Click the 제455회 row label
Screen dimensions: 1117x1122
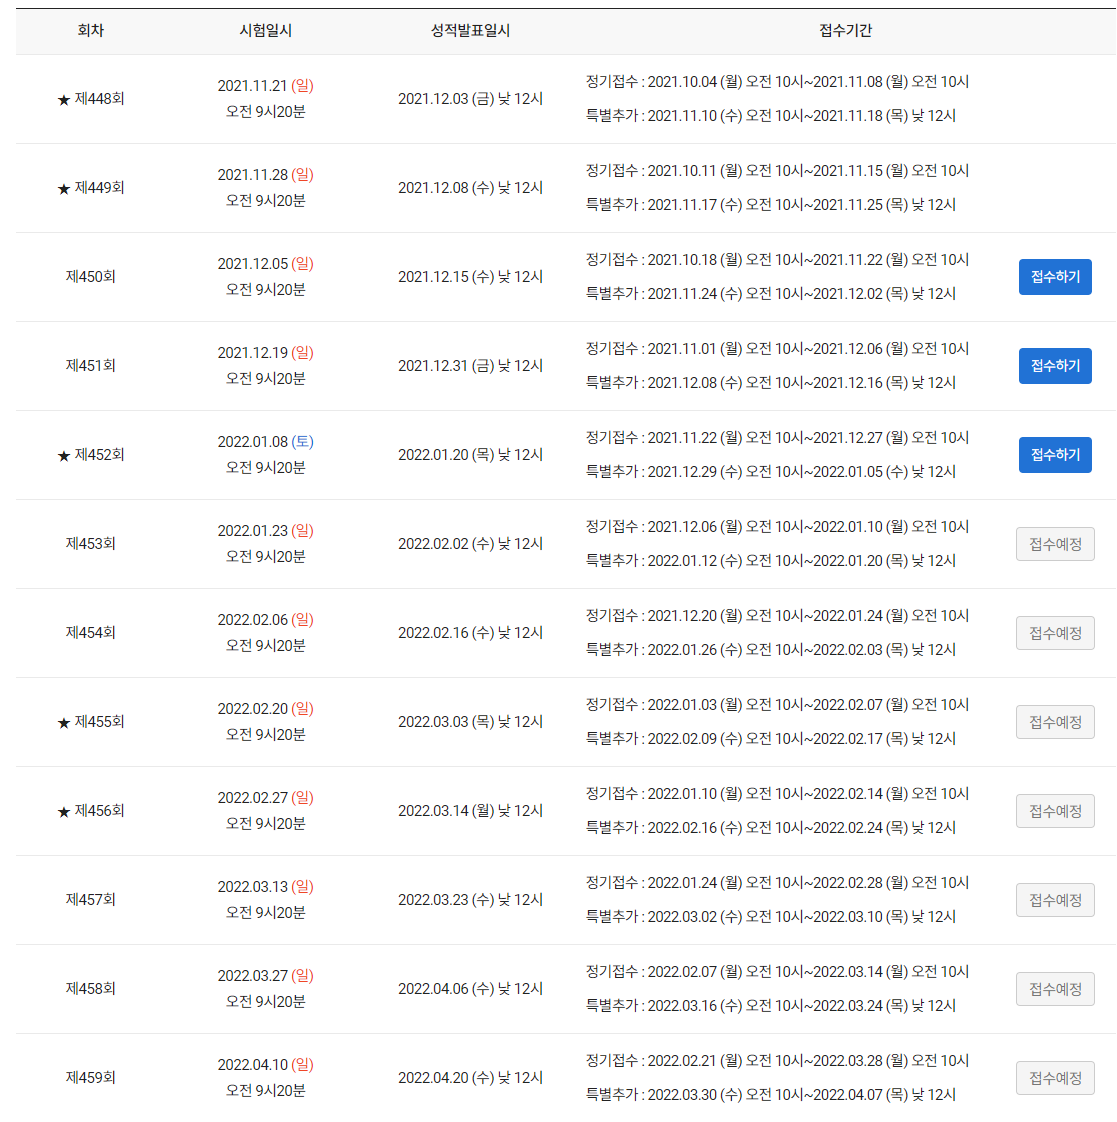tap(99, 722)
